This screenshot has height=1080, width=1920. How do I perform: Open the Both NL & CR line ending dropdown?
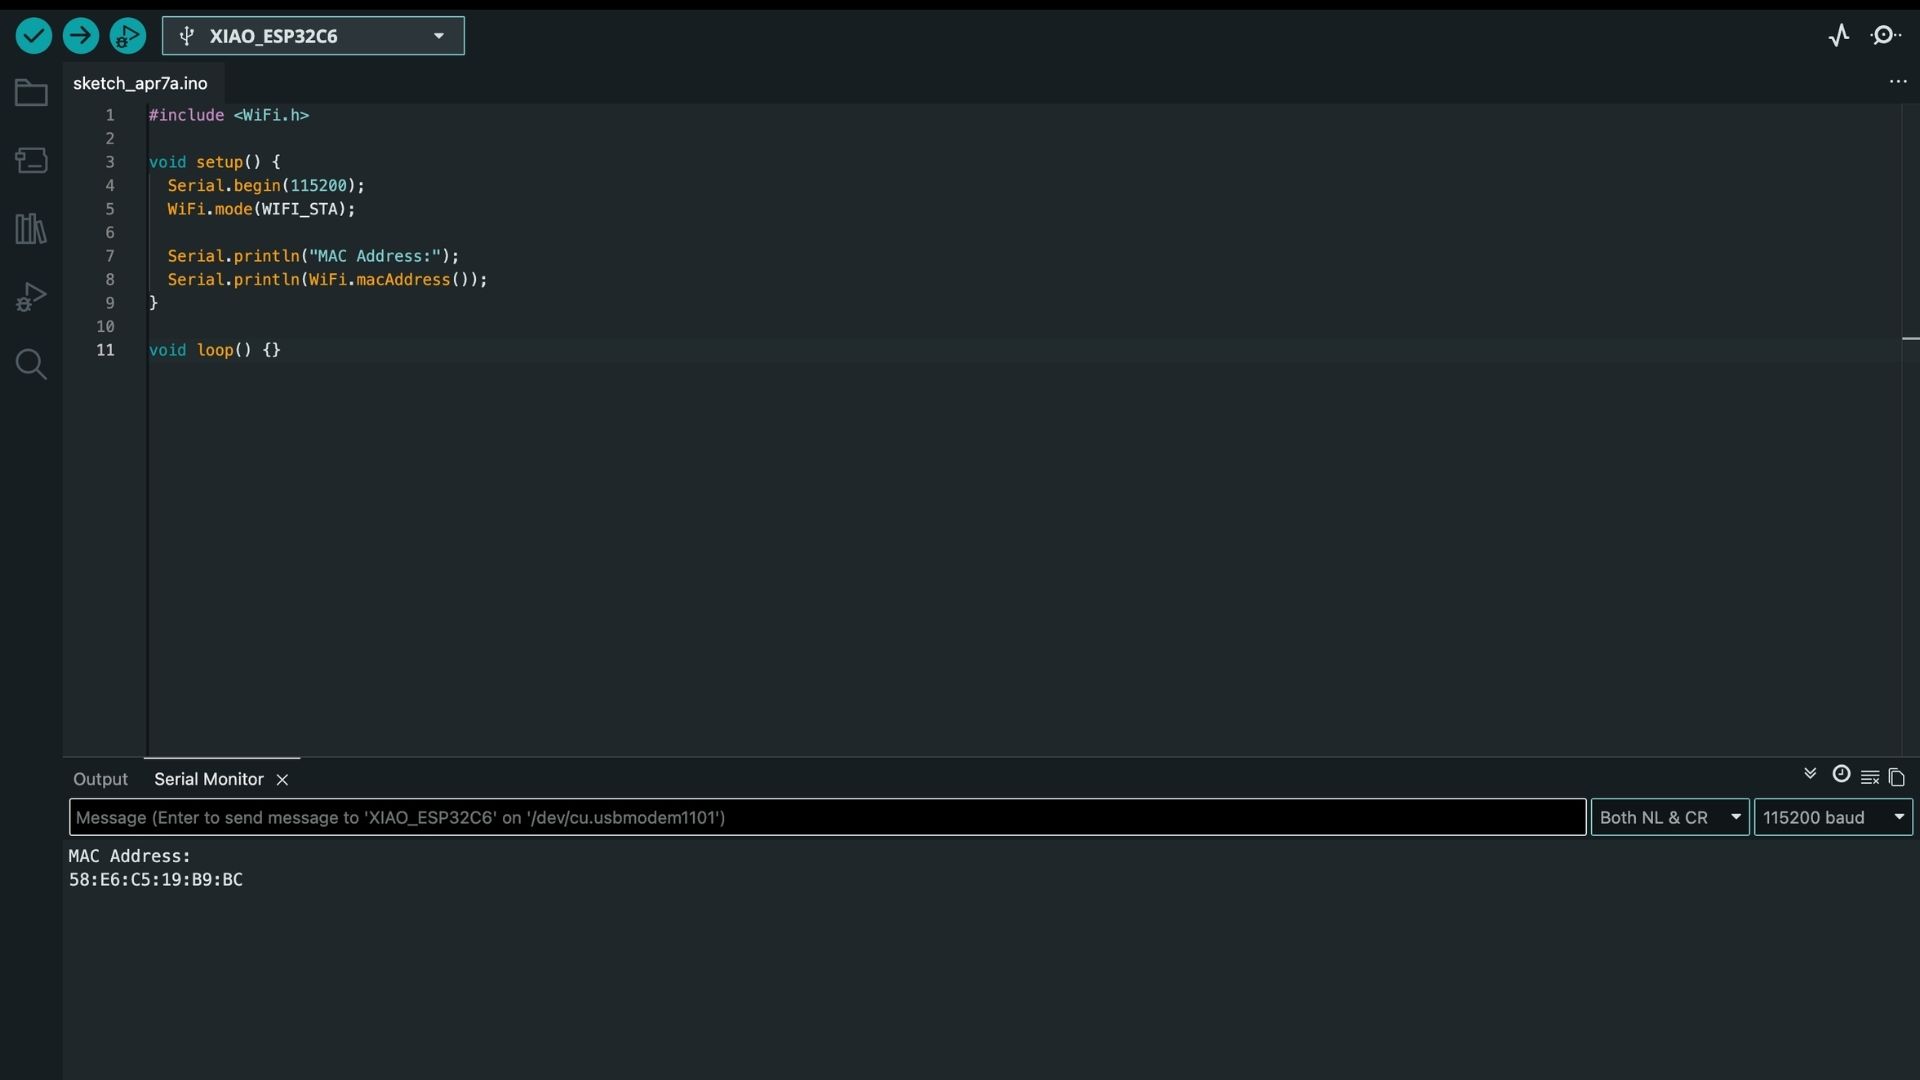pyautogui.click(x=1669, y=817)
